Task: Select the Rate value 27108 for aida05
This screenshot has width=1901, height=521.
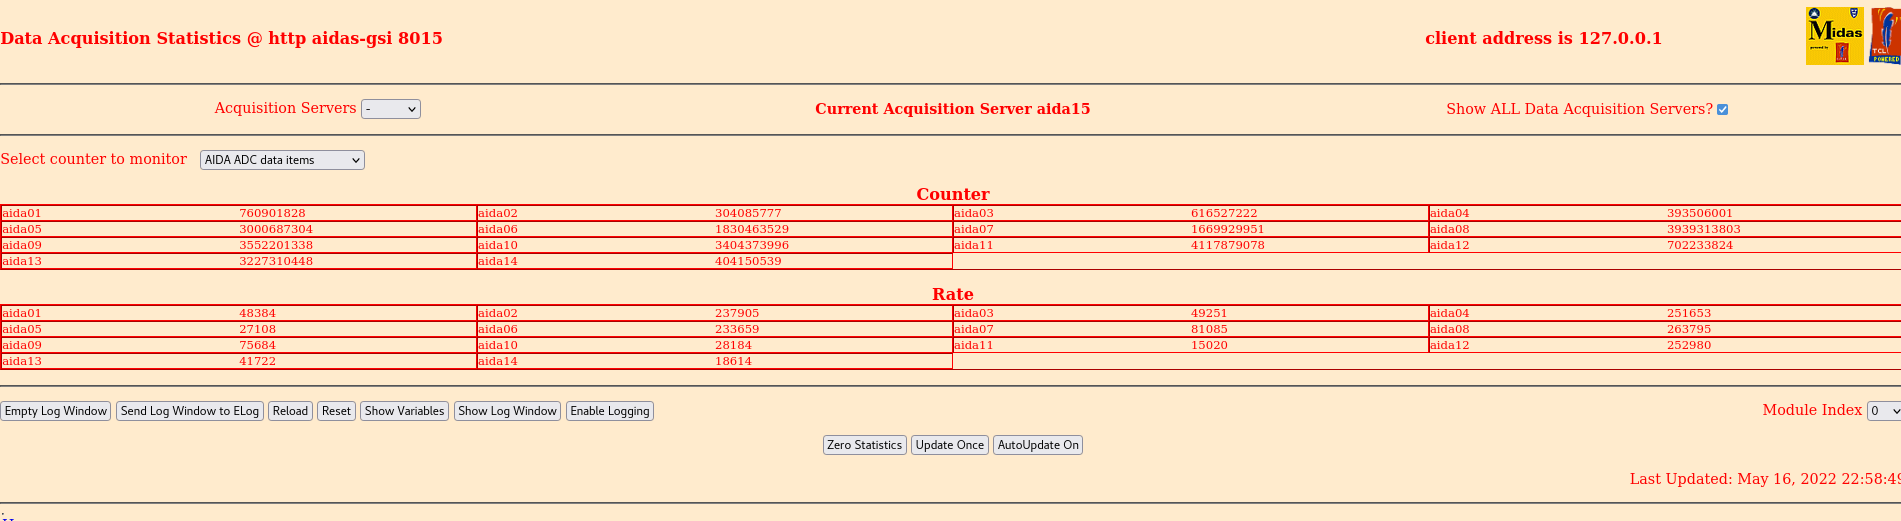Action: [257, 329]
